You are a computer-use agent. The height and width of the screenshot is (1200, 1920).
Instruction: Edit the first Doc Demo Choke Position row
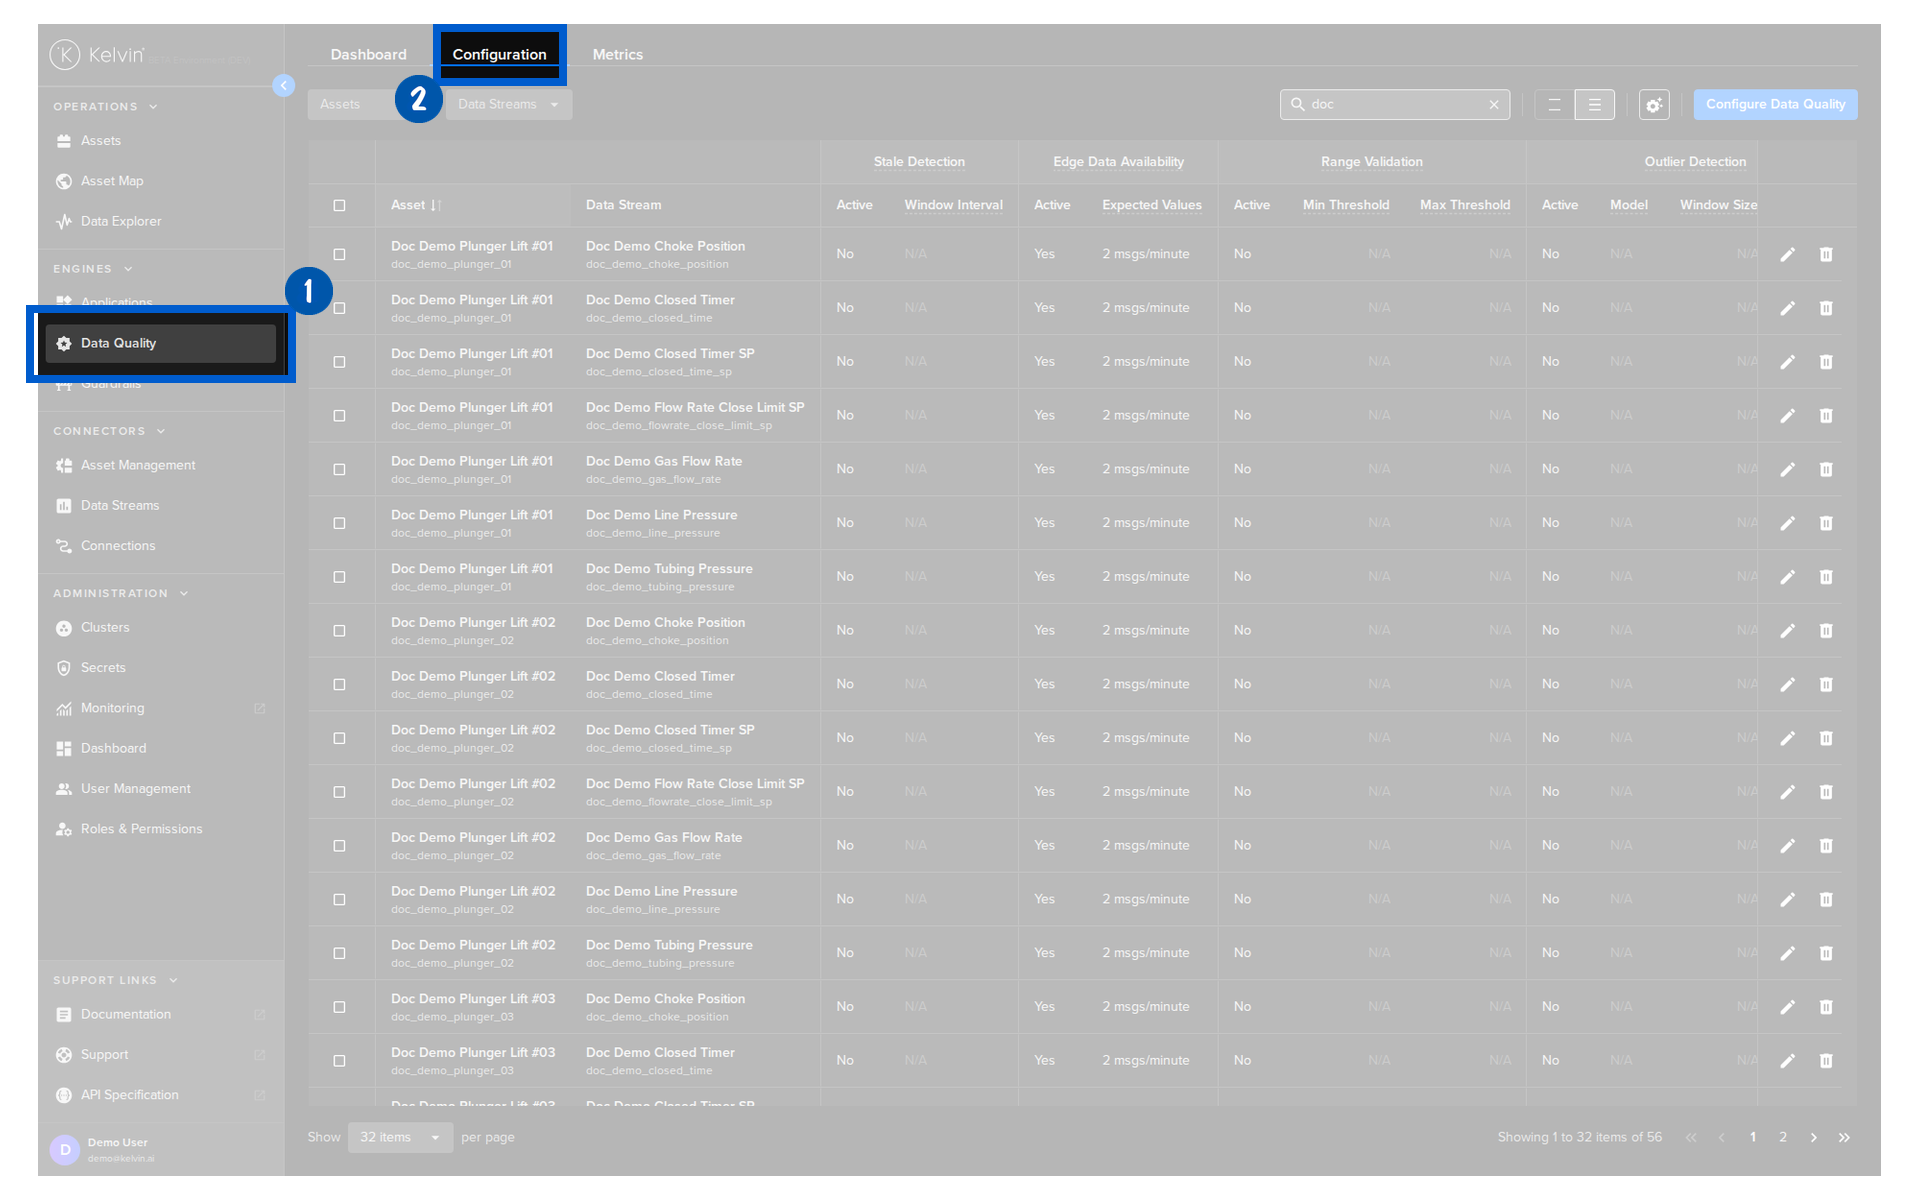pos(1787,254)
